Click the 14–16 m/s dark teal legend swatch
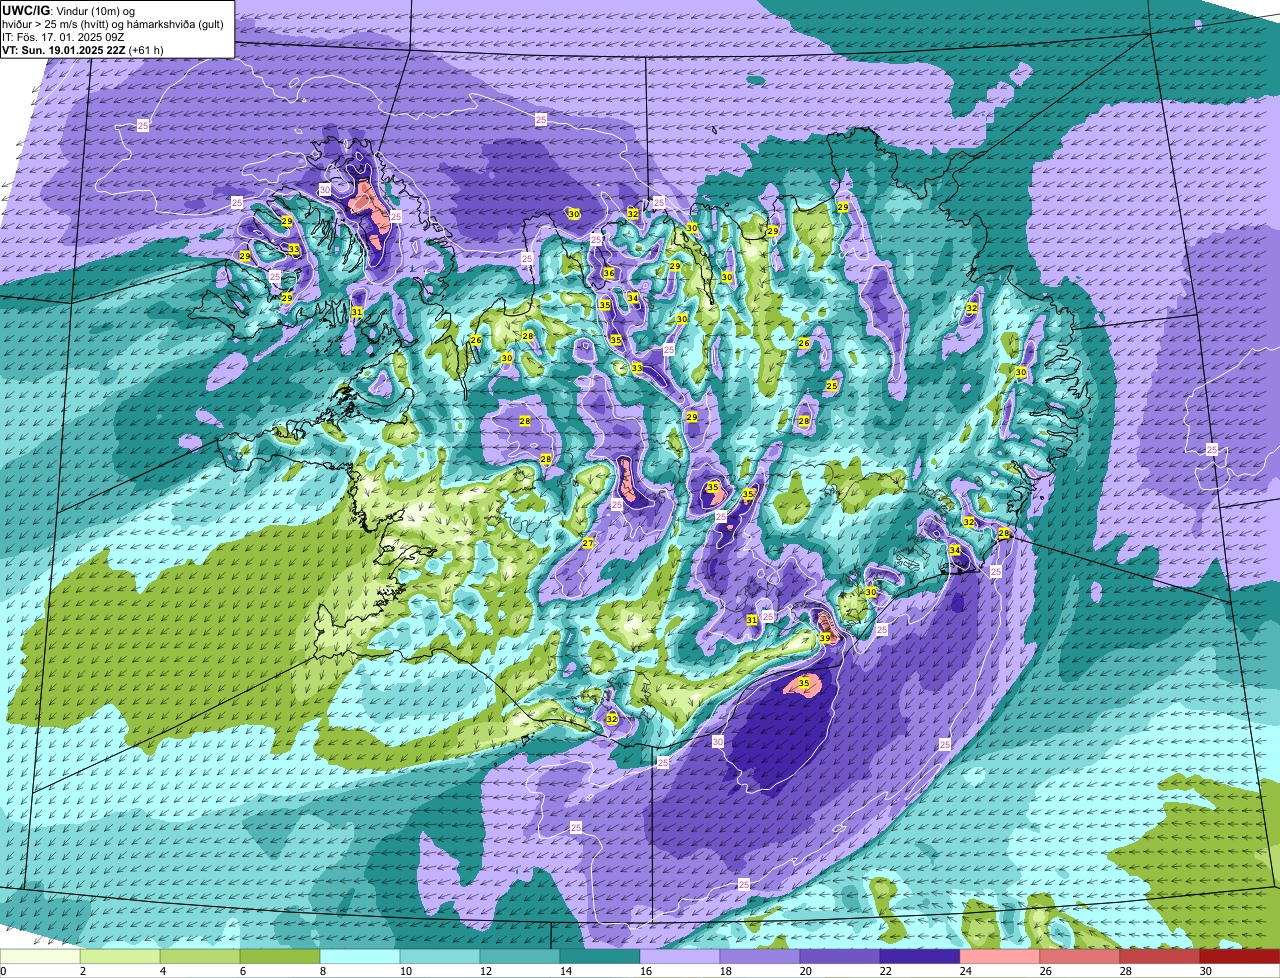The image size is (1280, 978). point(600,957)
